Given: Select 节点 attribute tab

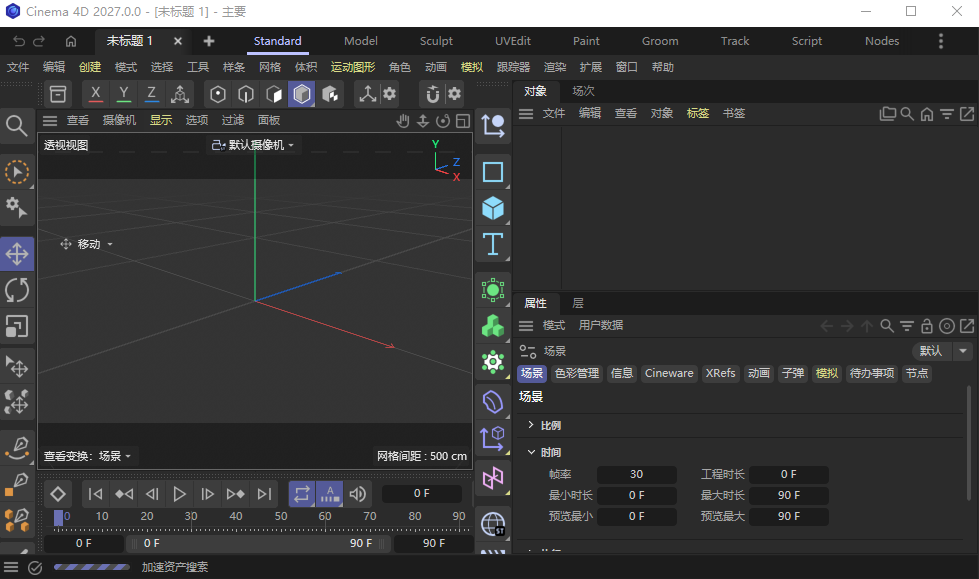Looking at the screenshot, I should click(917, 374).
